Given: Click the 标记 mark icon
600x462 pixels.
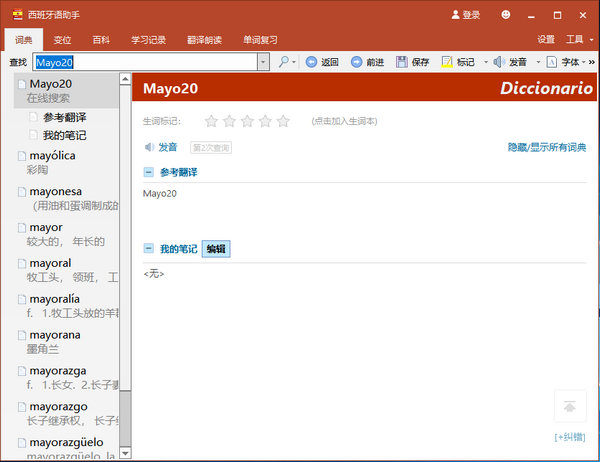Looking at the screenshot, I should 447,62.
